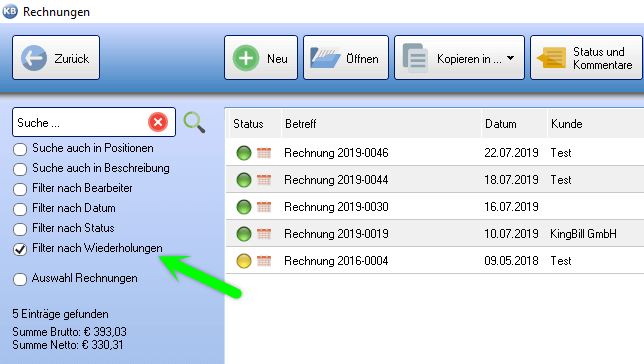Sort by Status column header
This screenshot has width=644, height=364.
pyautogui.click(x=255, y=124)
